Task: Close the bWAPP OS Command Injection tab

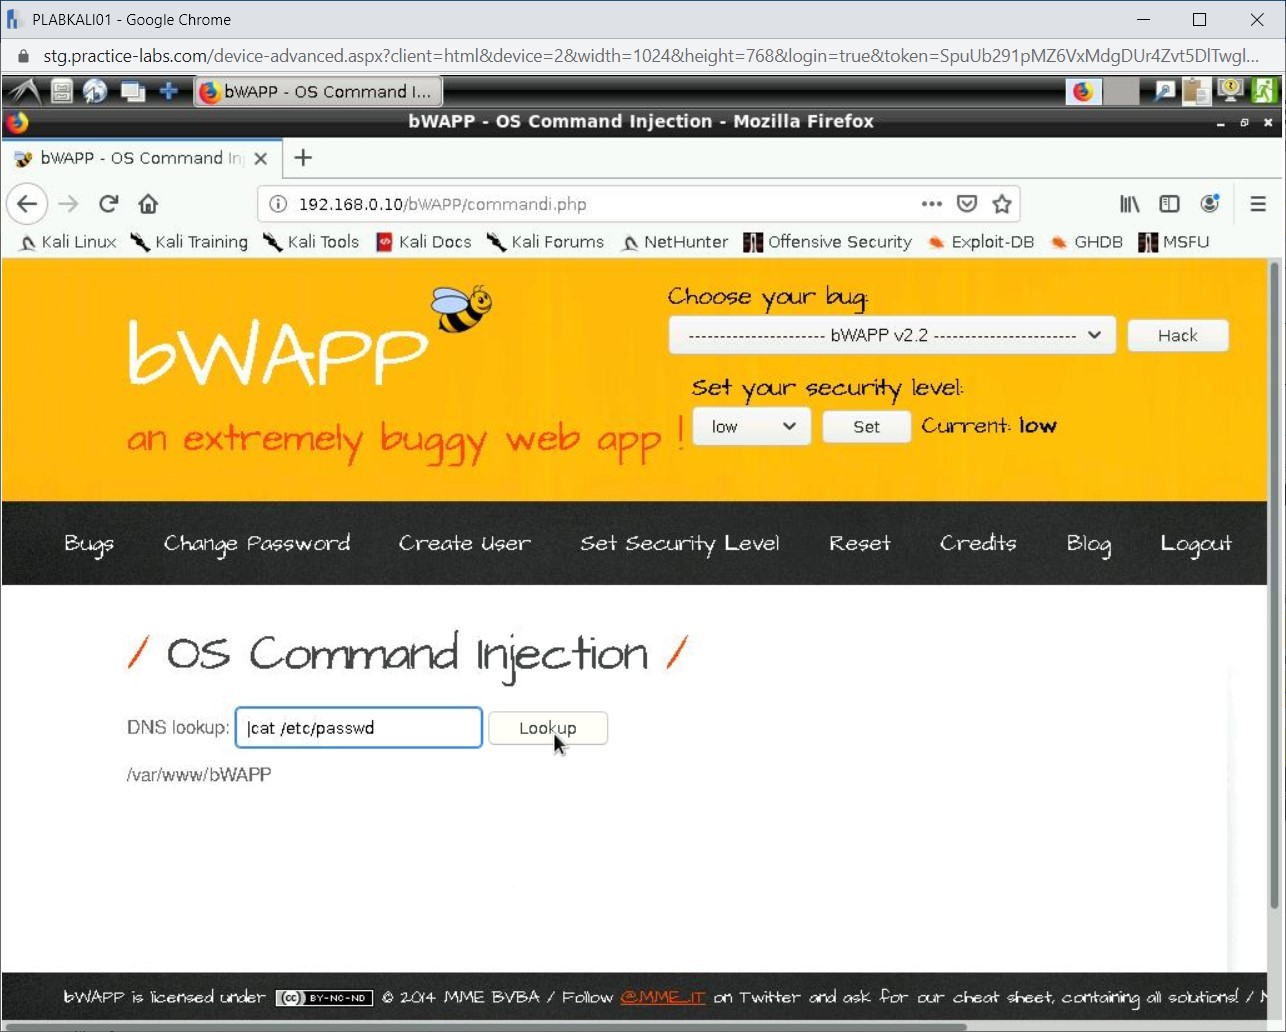Action: point(260,158)
